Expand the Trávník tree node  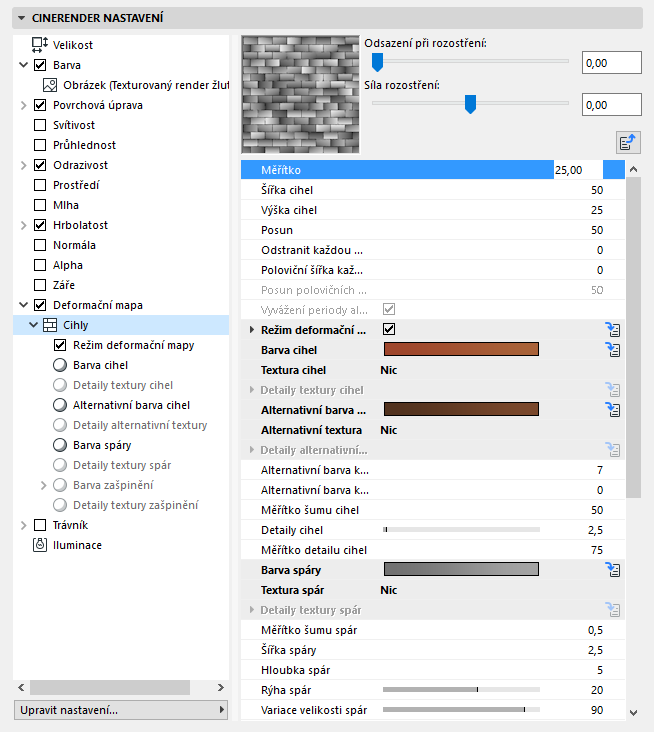[23, 525]
